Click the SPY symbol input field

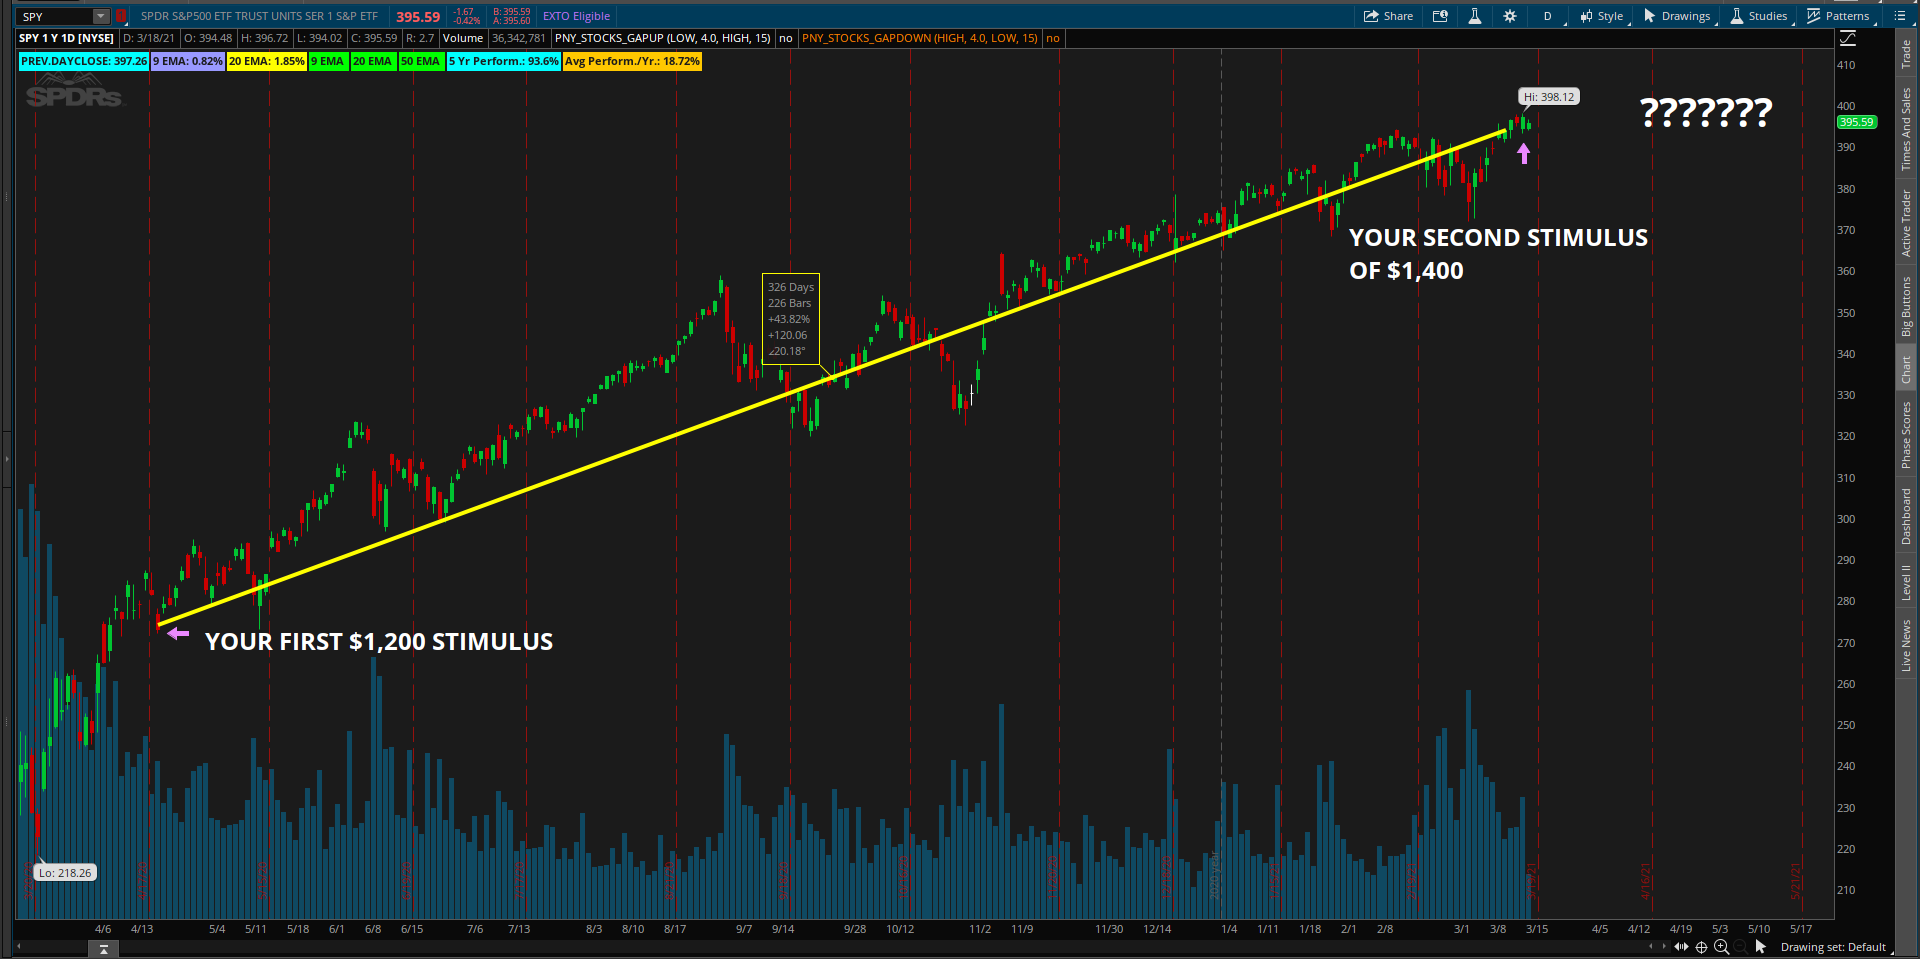pyautogui.click(x=56, y=16)
